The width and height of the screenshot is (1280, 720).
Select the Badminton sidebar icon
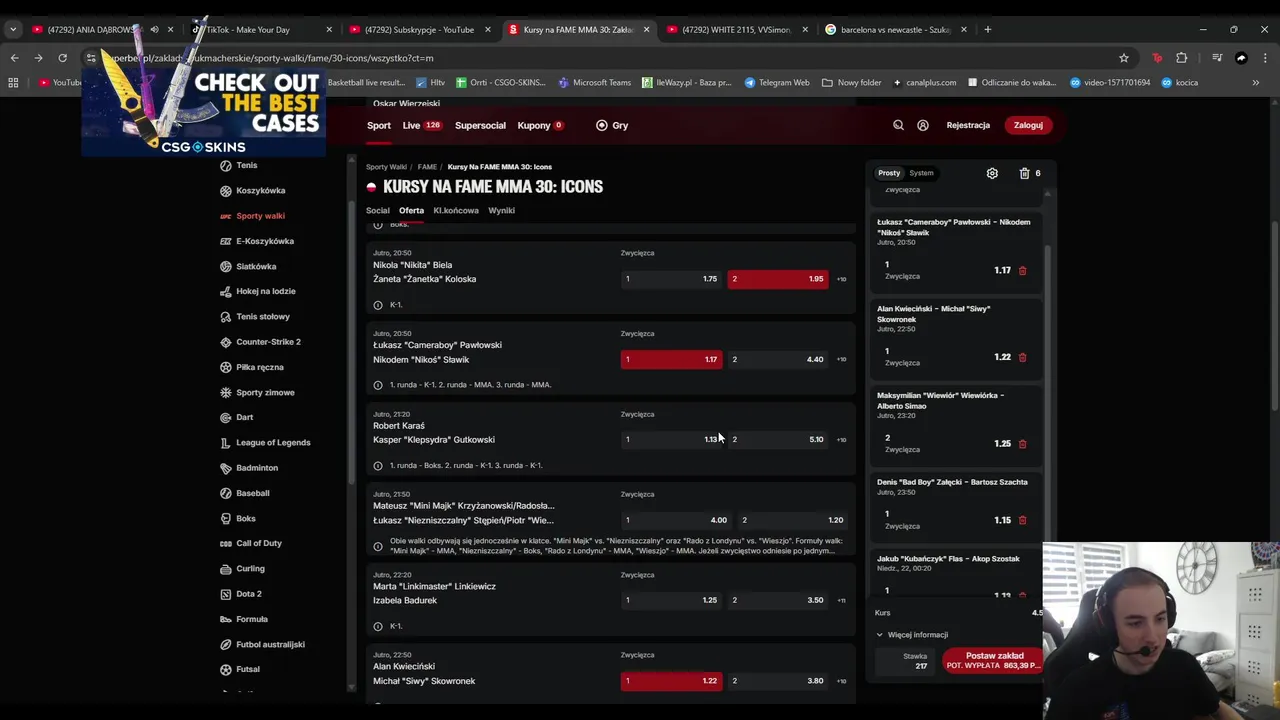(226, 468)
